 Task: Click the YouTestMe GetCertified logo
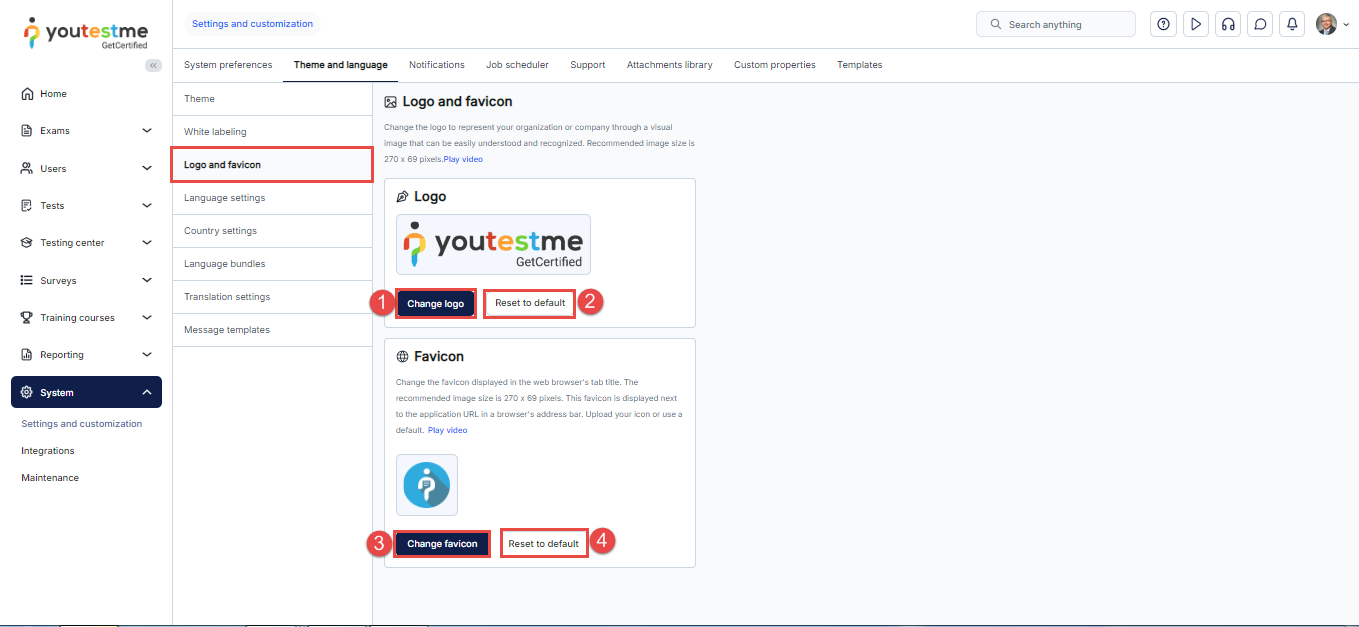coord(85,33)
